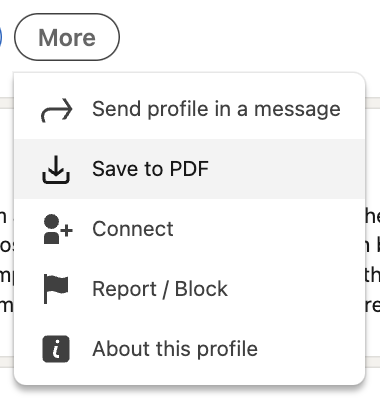Export this profile as a PDF file
The width and height of the screenshot is (380, 404).
coord(189,169)
